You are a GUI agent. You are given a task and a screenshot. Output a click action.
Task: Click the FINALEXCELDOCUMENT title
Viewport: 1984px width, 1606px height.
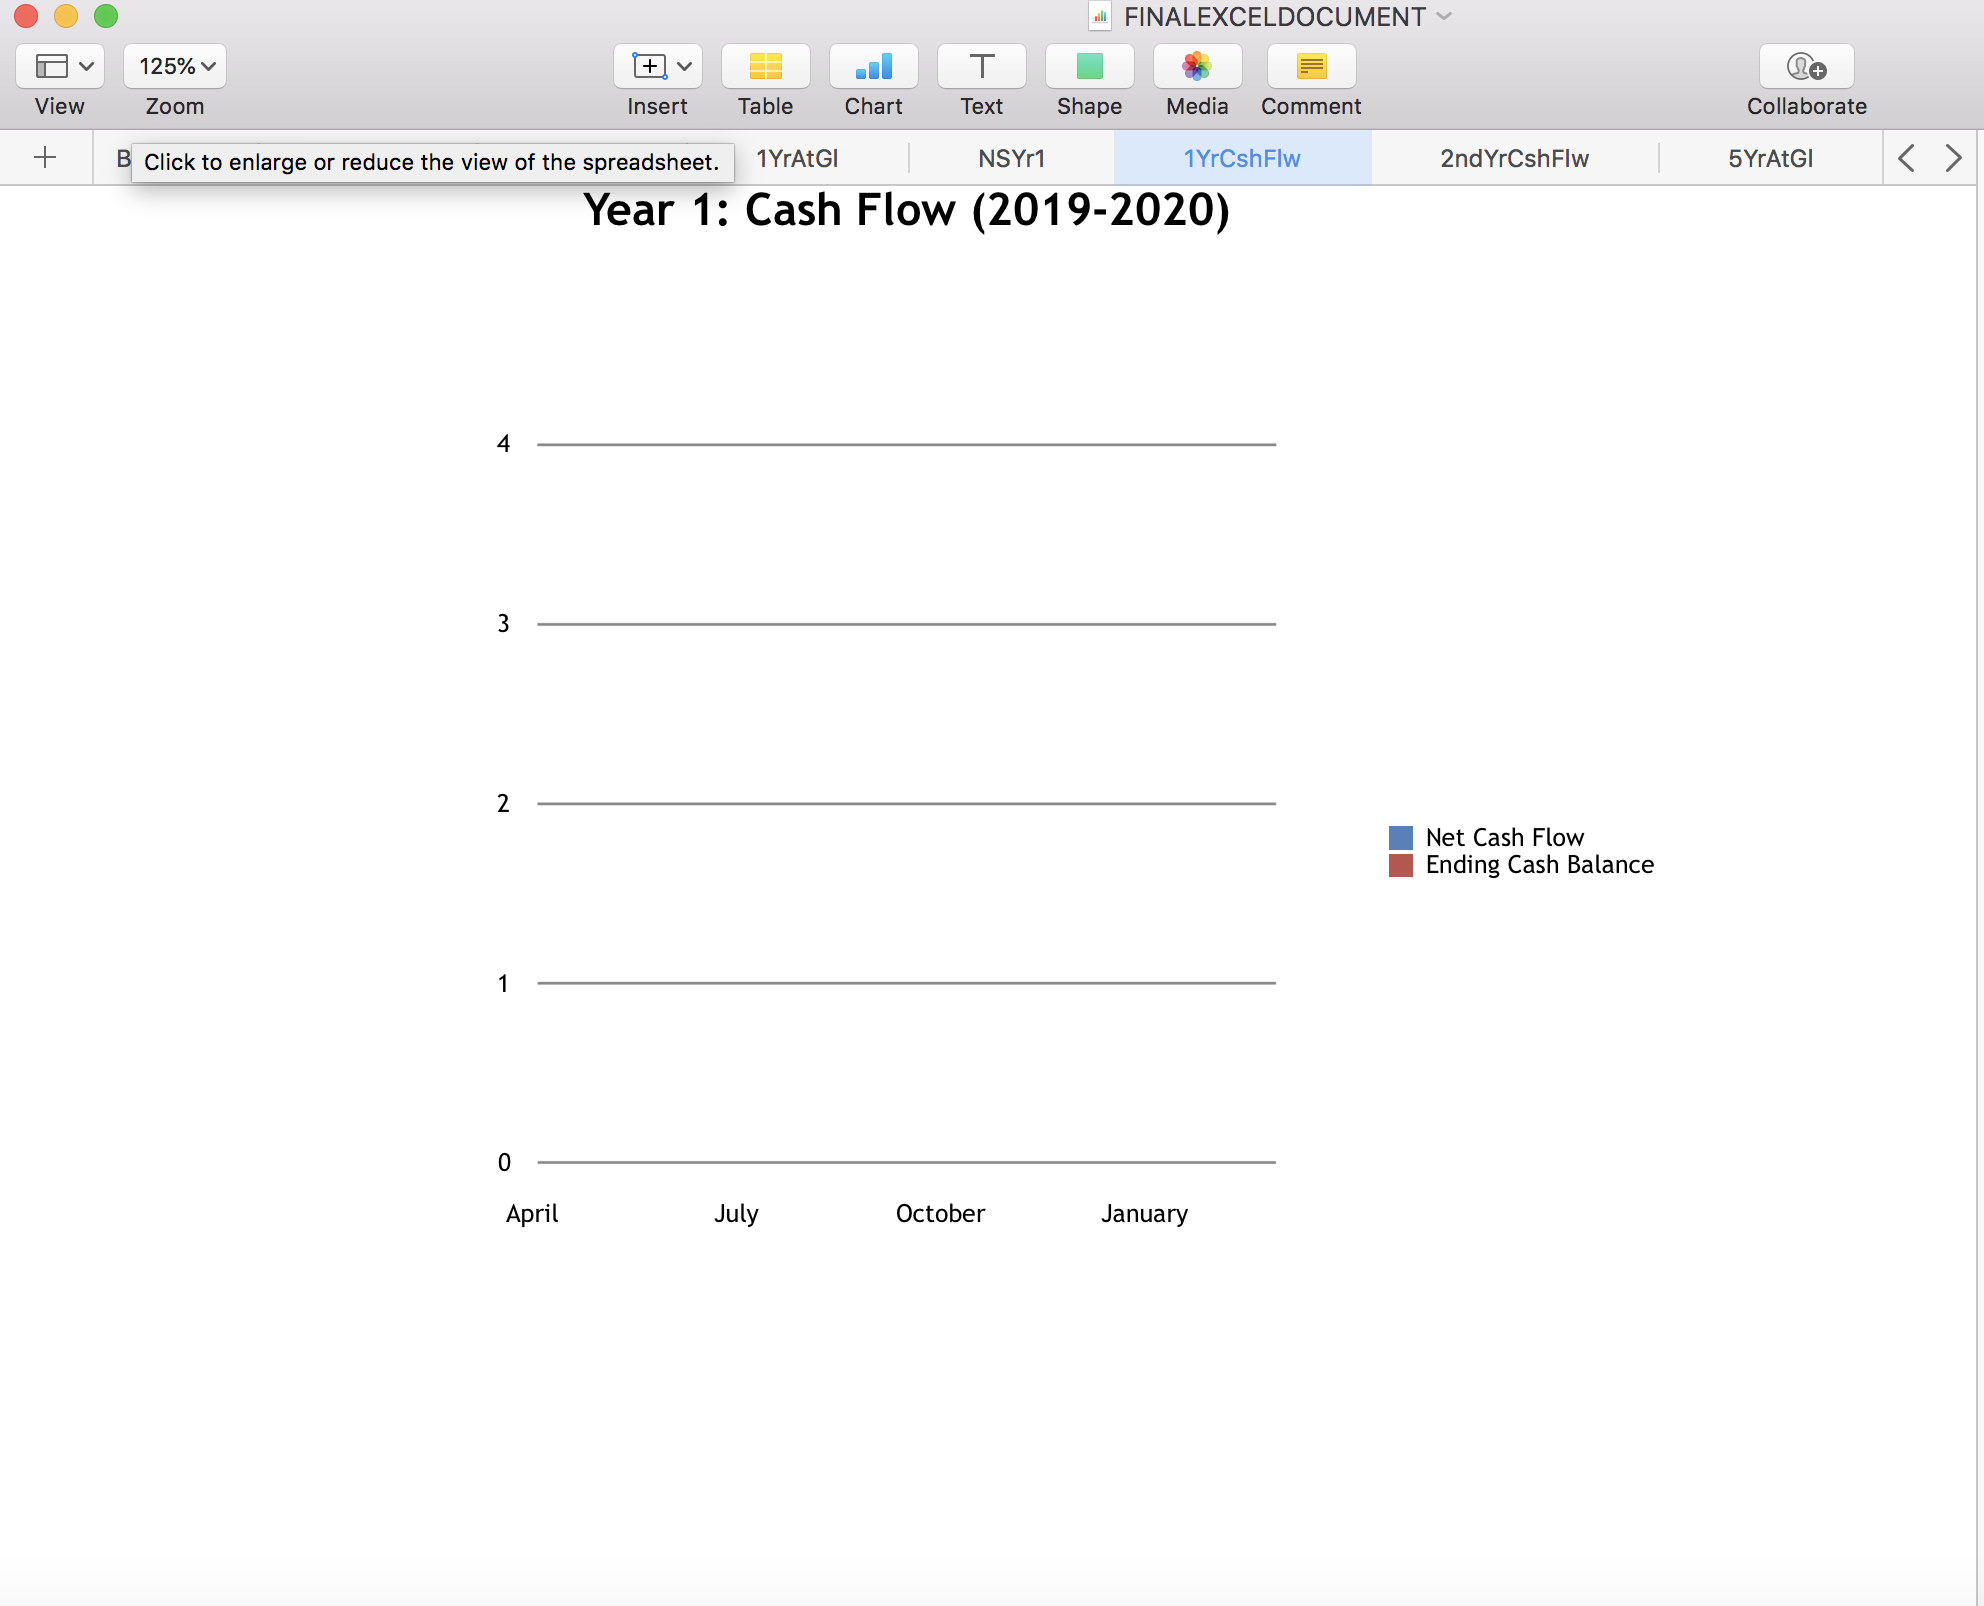1275,16
